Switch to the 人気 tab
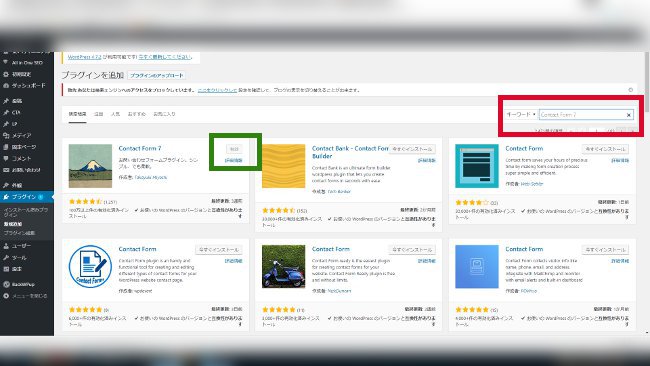Screen dimensions: 650x366 pyautogui.click(x=115, y=114)
